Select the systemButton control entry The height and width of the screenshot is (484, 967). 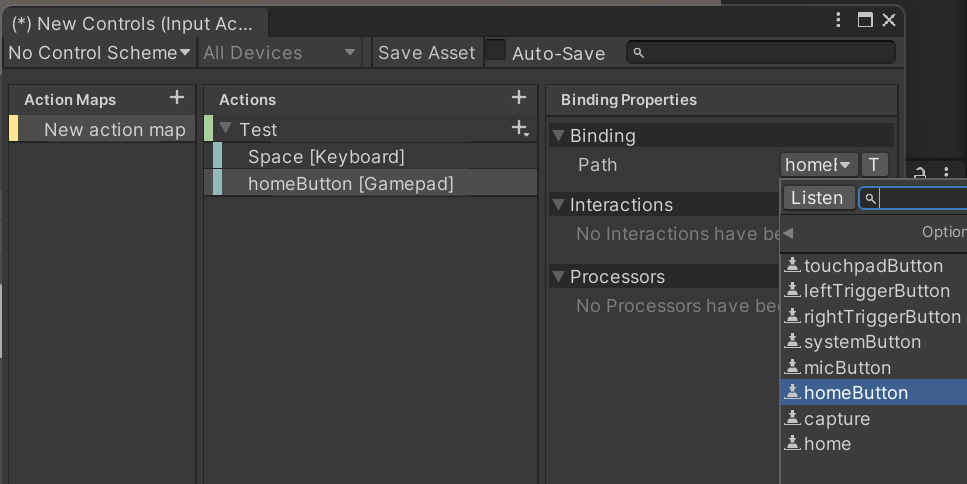(862, 342)
